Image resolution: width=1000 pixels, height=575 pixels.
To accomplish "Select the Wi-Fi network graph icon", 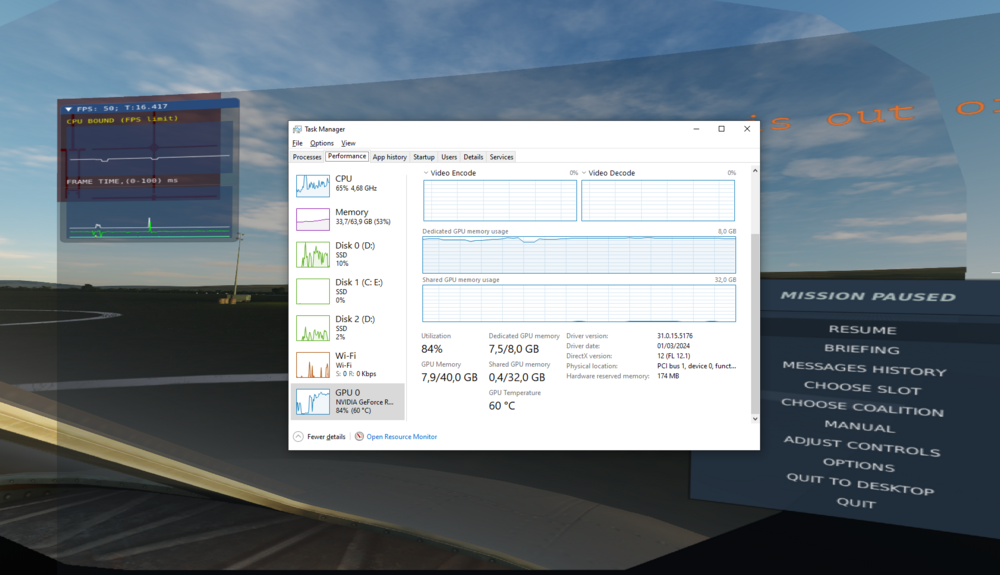I will point(312,365).
